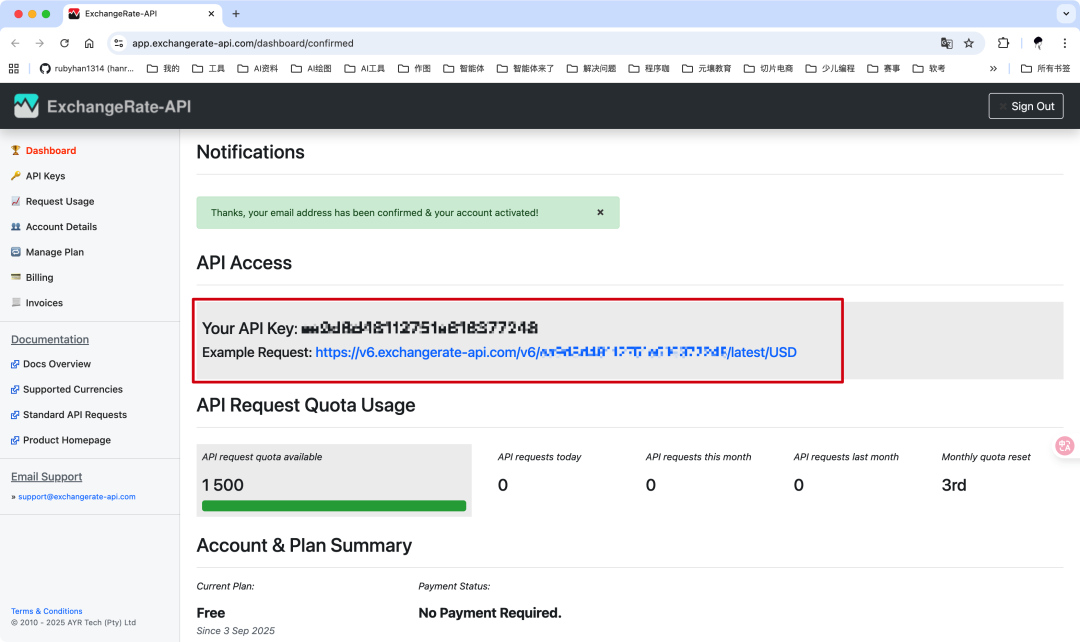
Task: Click the Sign Out button
Action: 1026,106
